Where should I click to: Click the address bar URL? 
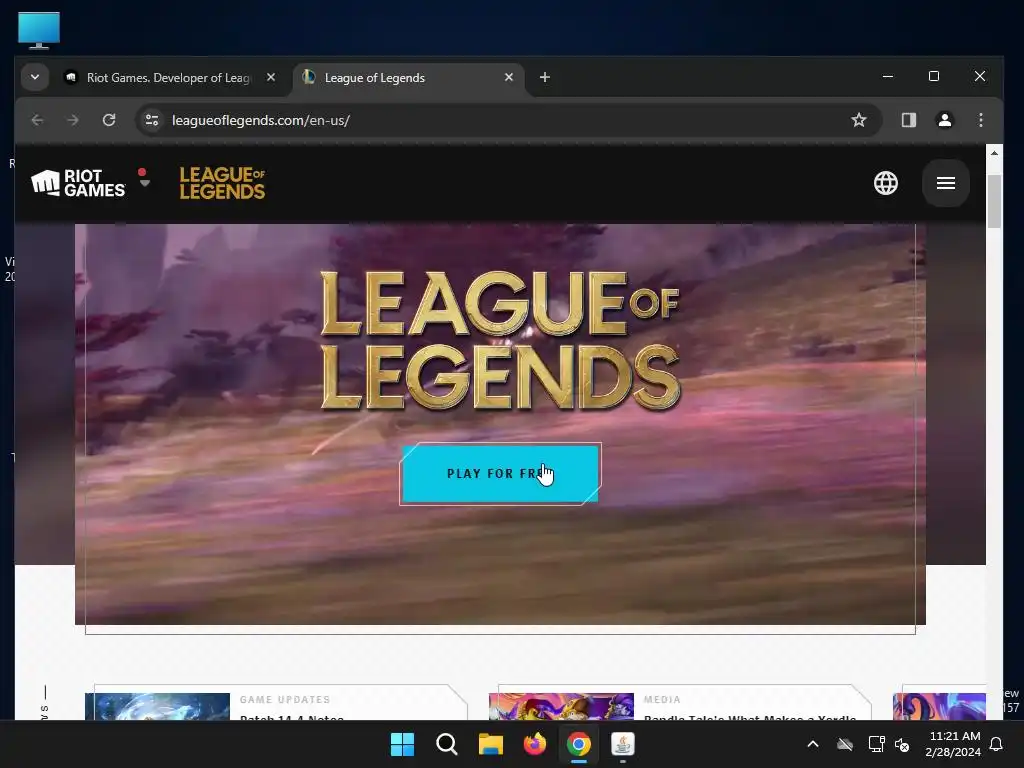pos(261,120)
